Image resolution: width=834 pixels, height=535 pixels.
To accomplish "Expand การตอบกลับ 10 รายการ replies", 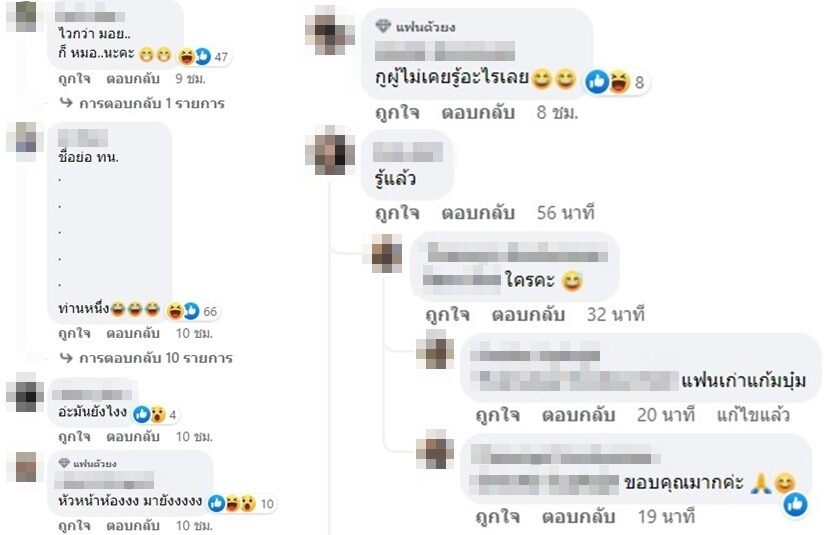I will click(x=146, y=358).
